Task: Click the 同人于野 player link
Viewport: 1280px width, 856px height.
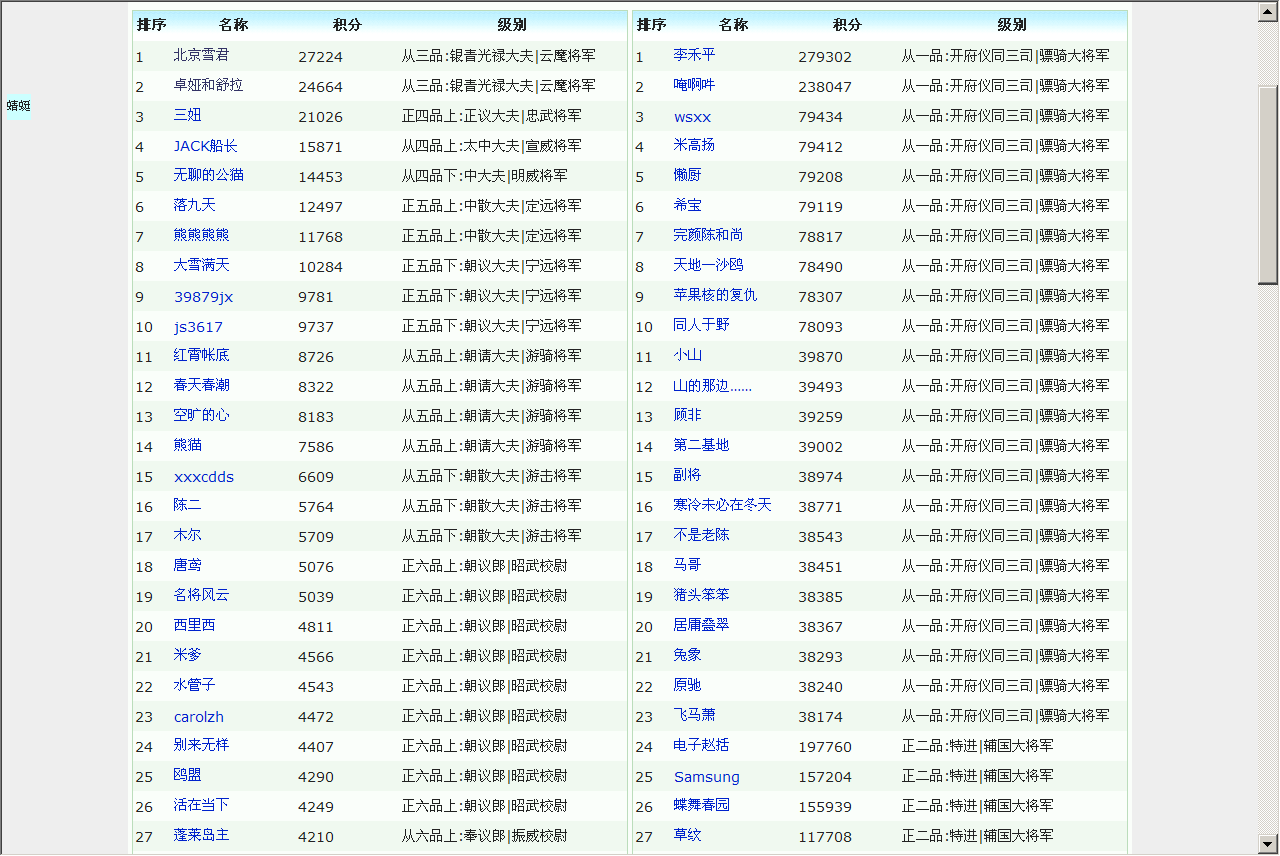Action: (x=702, y=325)
